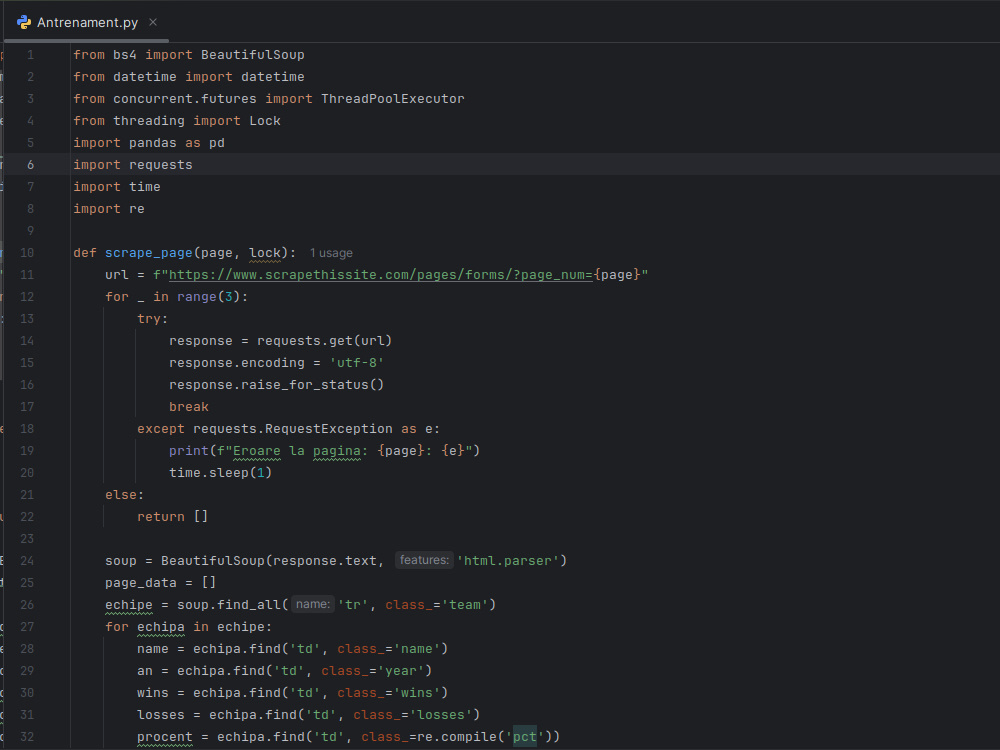1000x750 pixels.
Task: Click 'ThreadPoolExecutor' on line 3
Action: pos(393,99)
